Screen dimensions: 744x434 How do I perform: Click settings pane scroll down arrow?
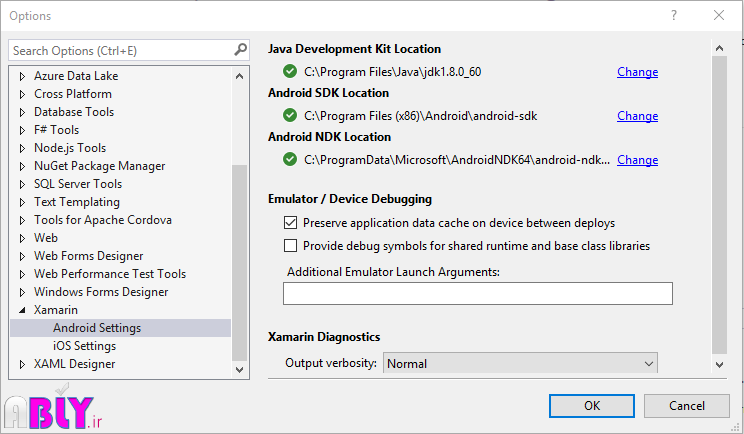pos(719,364)
